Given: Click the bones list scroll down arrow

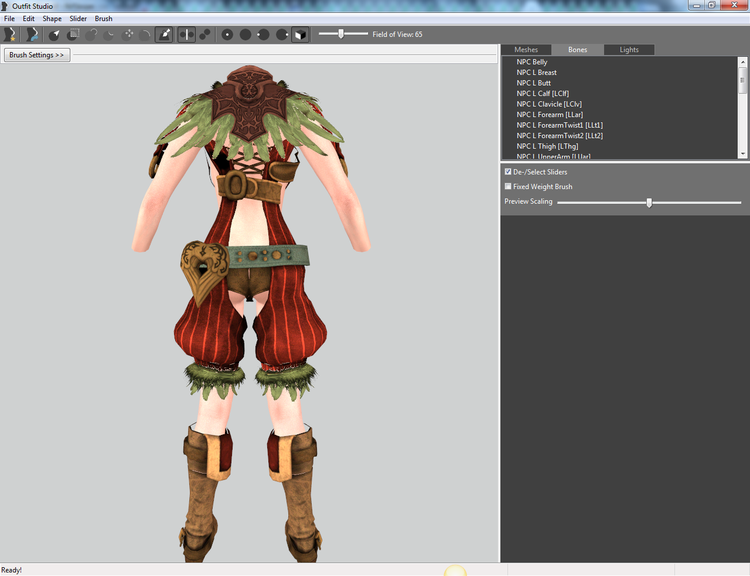Looking at the screenshot, I should (x=743, y=154).
